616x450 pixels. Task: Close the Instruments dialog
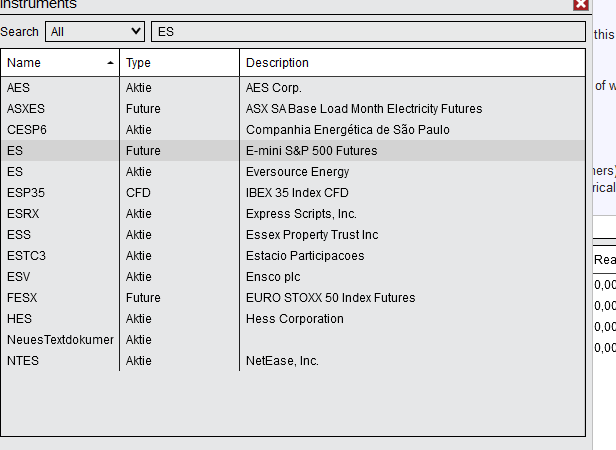pyautogui.click(x=580, y=5)
